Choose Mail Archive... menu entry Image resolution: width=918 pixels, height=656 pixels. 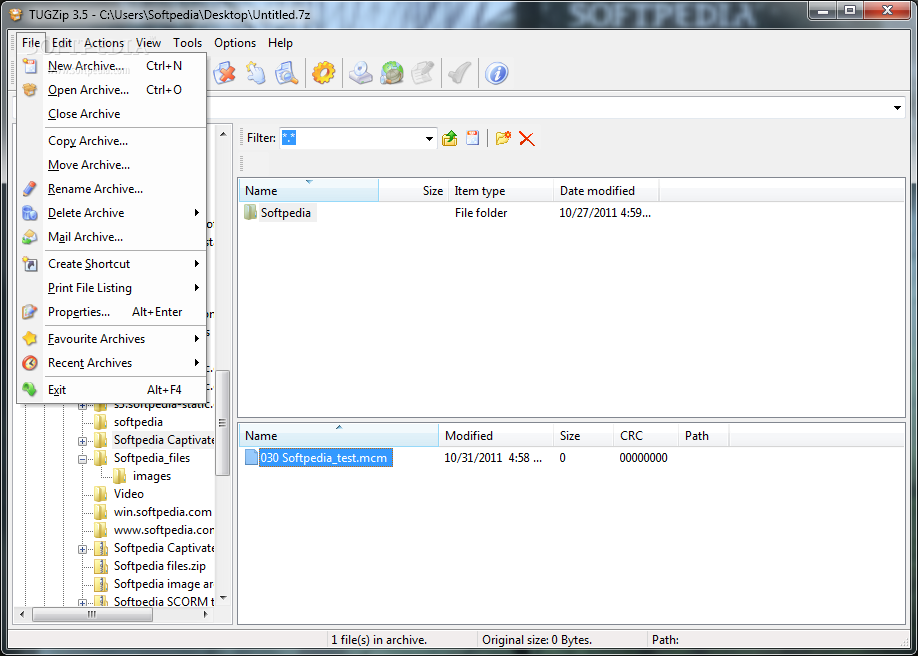[111, 237]
